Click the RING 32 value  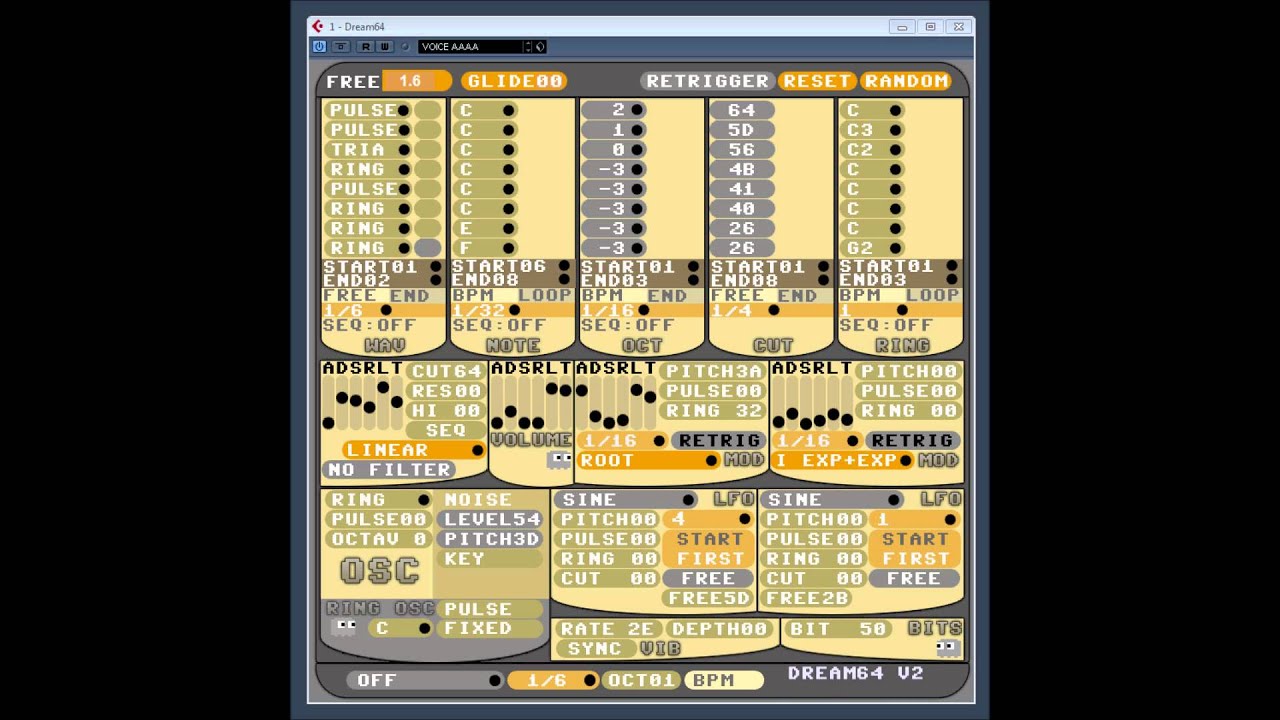714,410
